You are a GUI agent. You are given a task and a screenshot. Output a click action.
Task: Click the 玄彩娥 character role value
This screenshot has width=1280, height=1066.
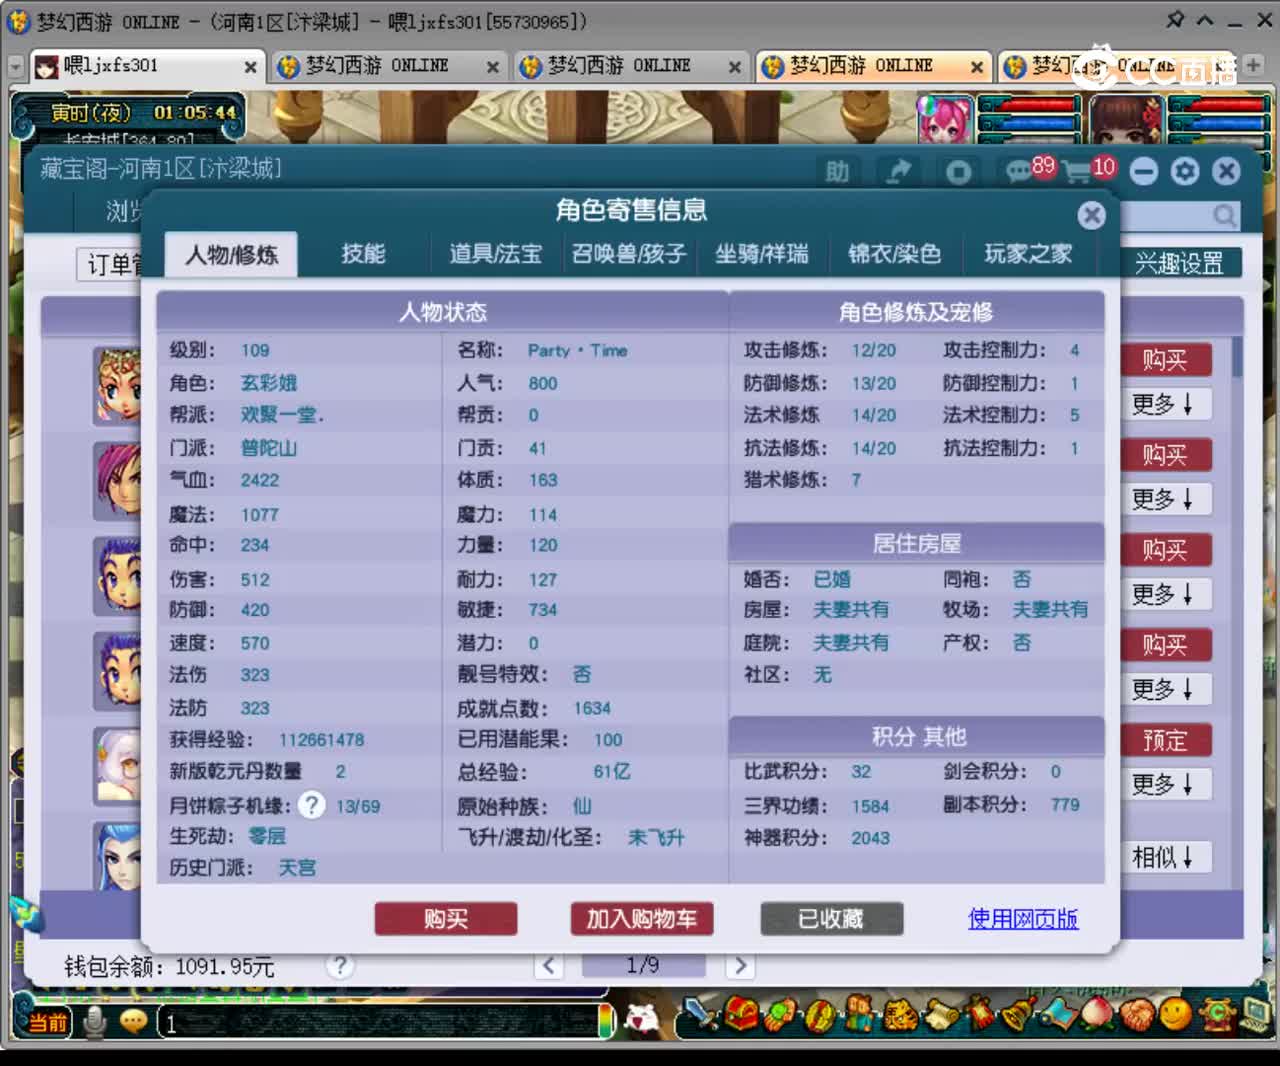(269, 383)
